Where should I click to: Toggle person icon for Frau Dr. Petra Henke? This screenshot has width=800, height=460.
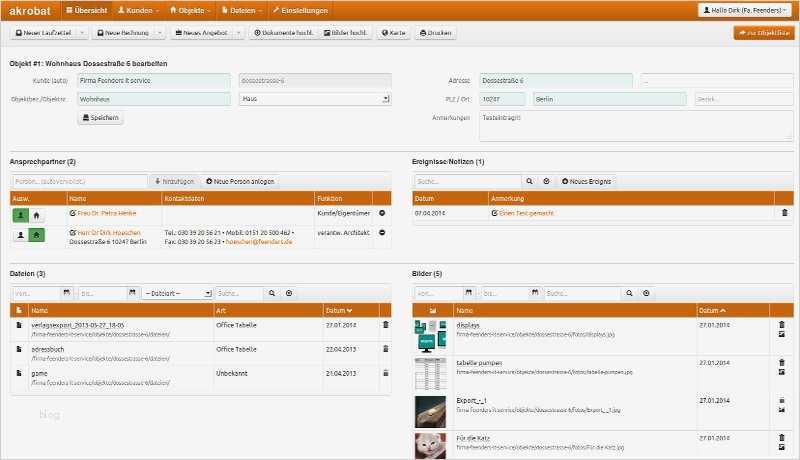coord(20,215)
